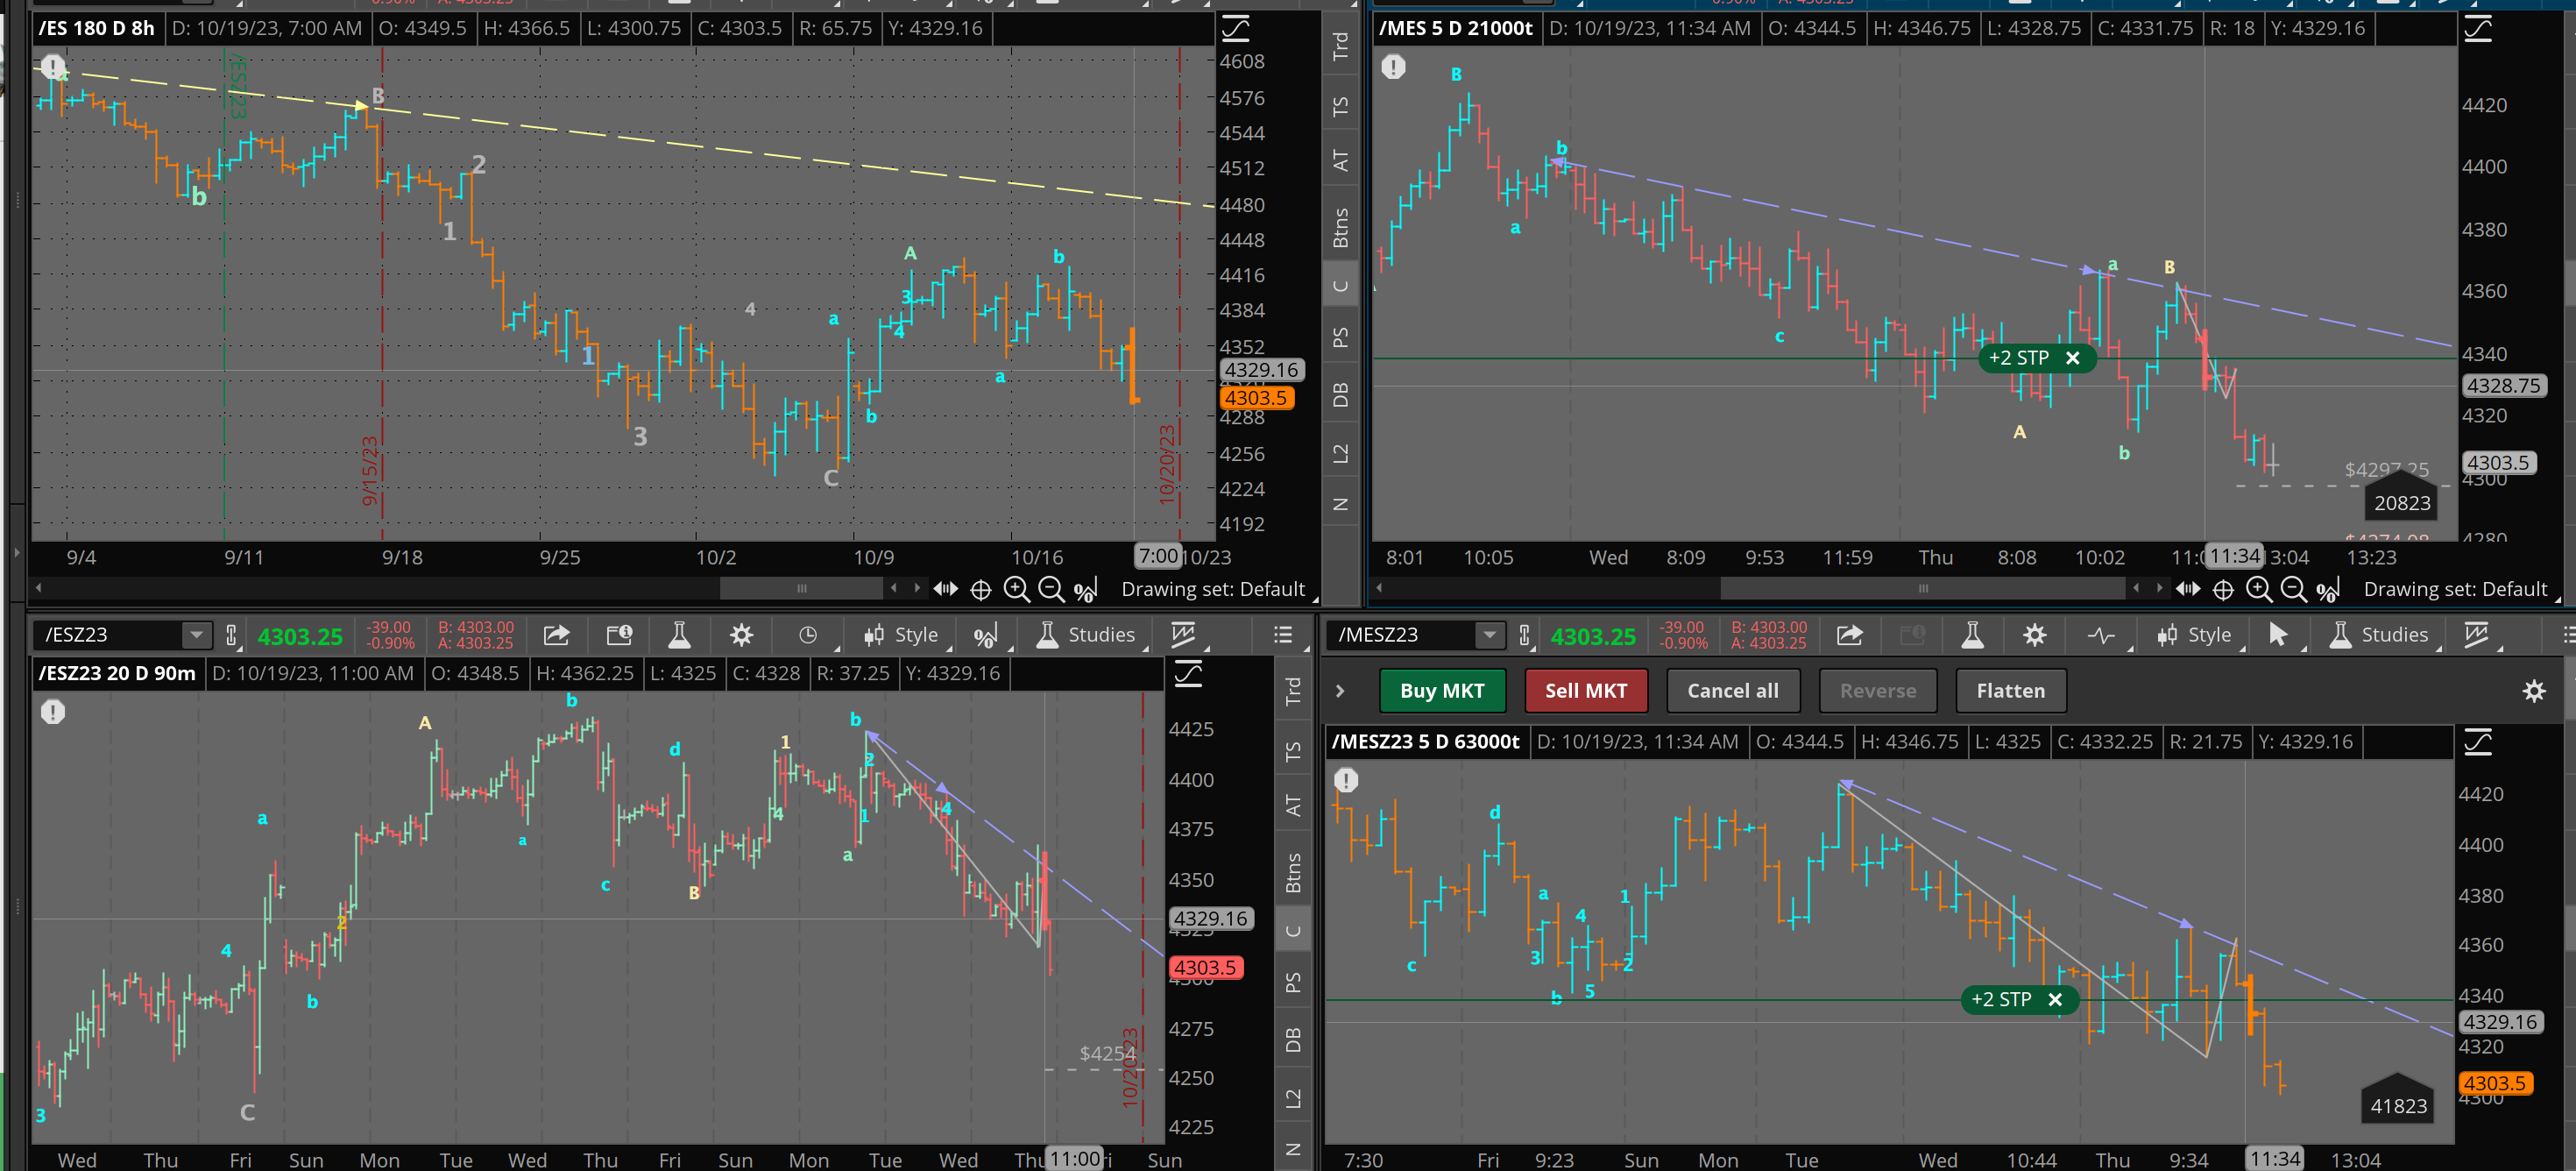Zoom in on the /MES chart
Viewport: 2576px width, 1171px height.
click(x=2258, y=590)
